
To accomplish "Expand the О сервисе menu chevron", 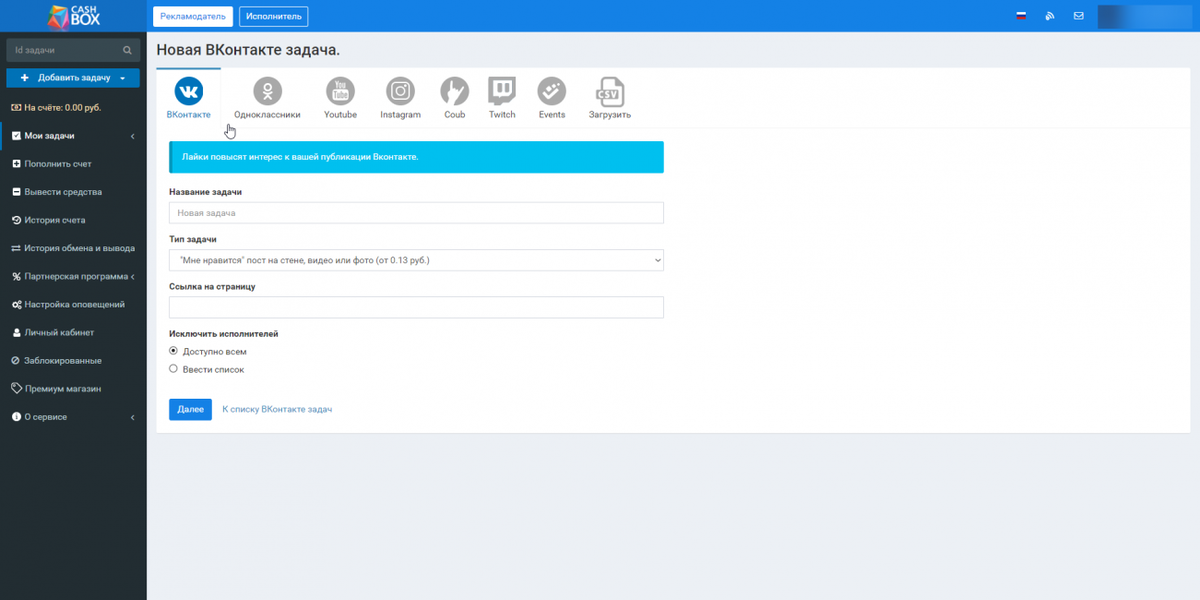I will [133, 417].
